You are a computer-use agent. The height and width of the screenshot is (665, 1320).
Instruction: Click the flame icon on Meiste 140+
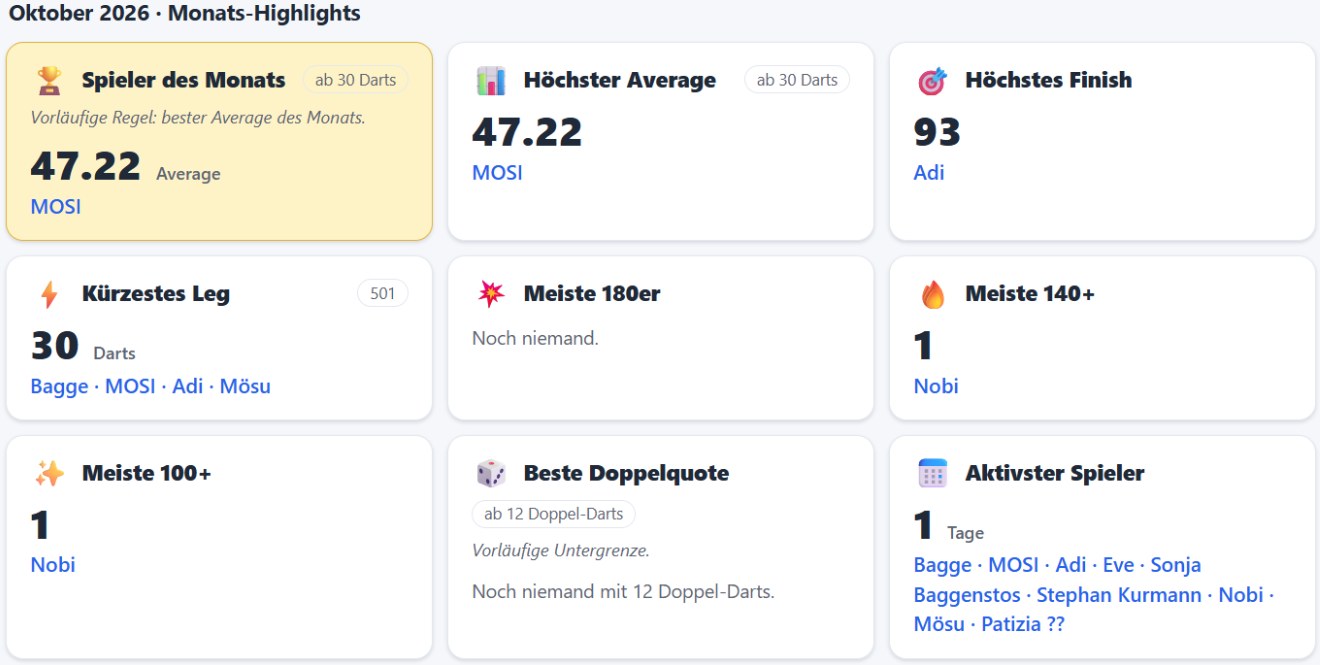(x=932, y=294)
